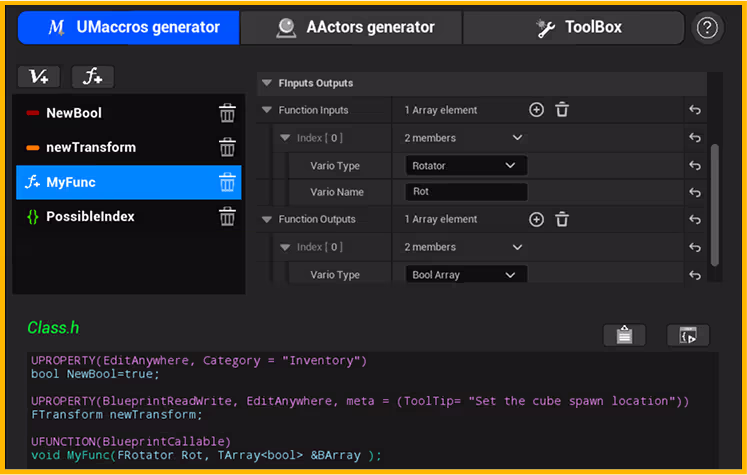Collapse Function Outputs Index [0]
The image size is (747, 475).
(285, 247)
